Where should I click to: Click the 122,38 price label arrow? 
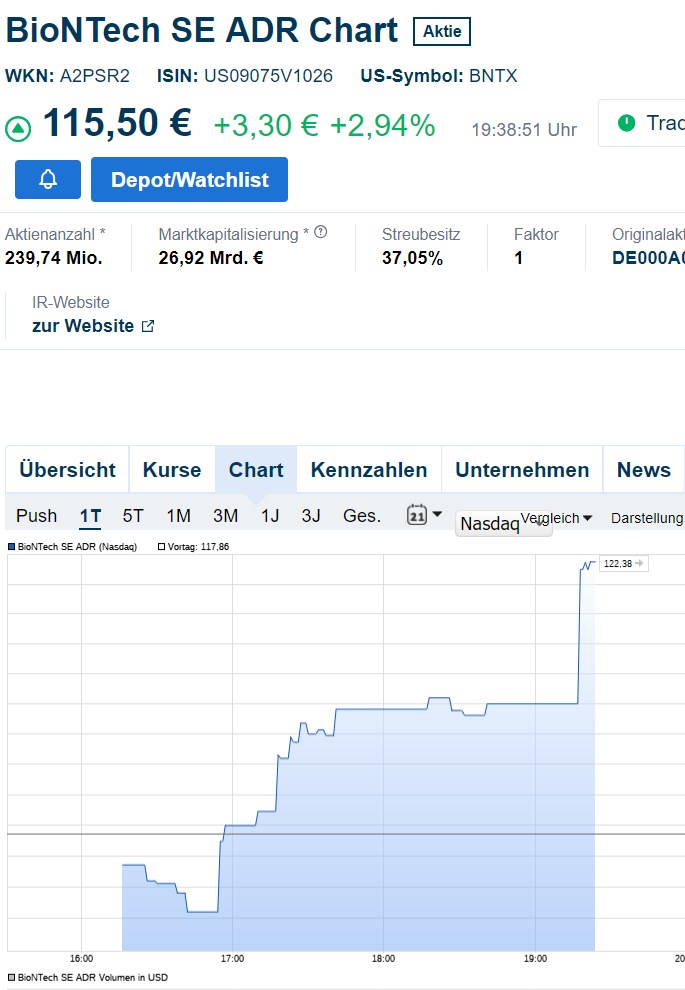[640, 563]
